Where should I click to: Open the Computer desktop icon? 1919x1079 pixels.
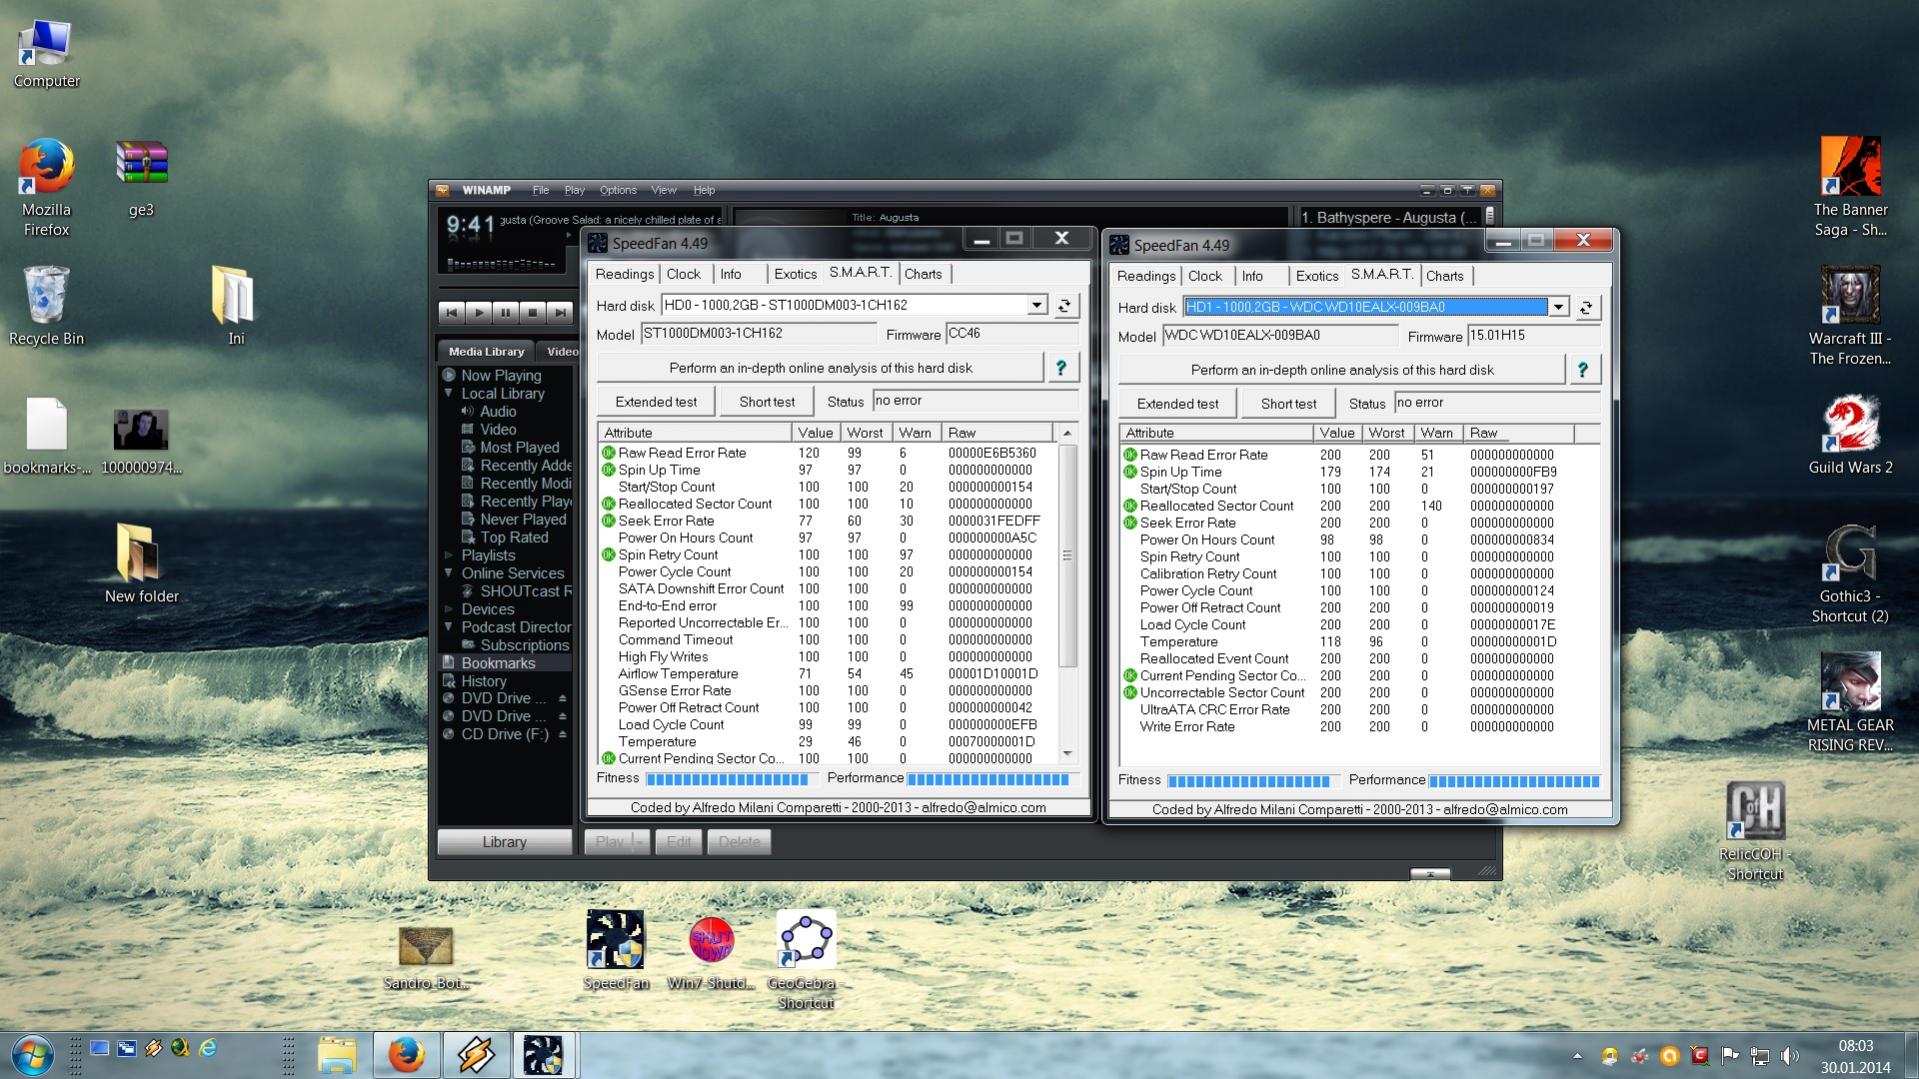pyautogui.click(x=46, y=52)
